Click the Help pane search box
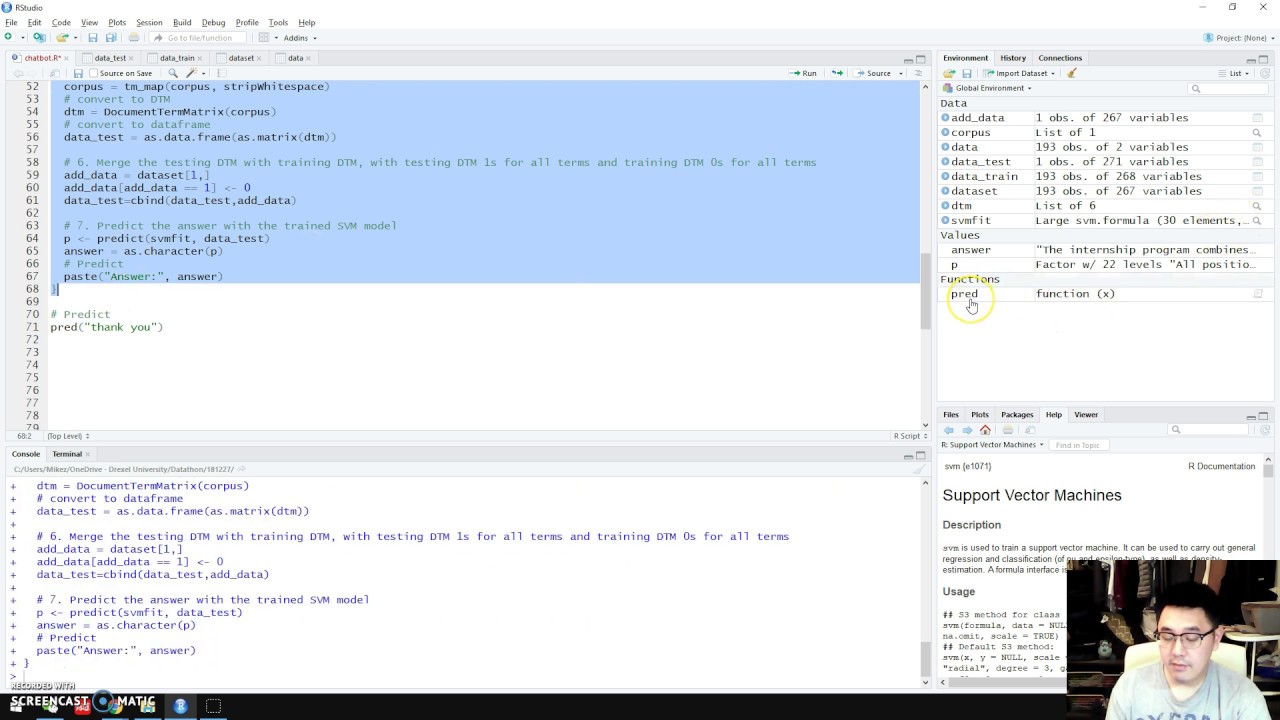 coord(1210,430)
